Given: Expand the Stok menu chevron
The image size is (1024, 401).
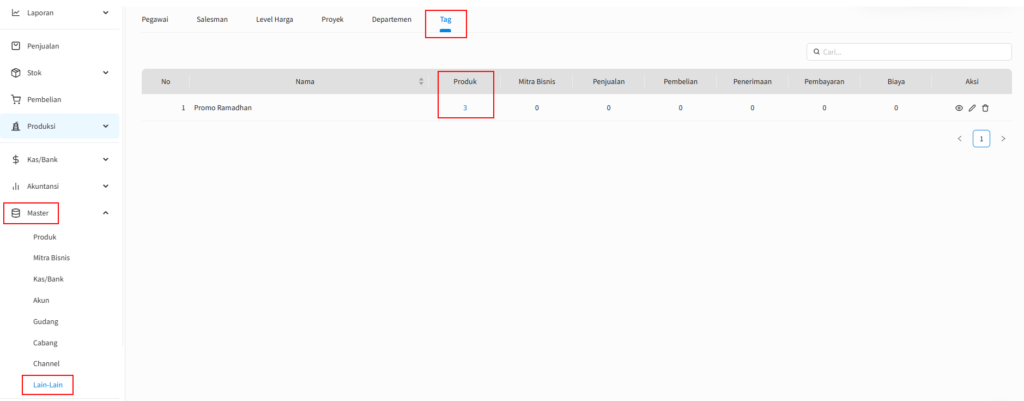Looking at the screenshot, I should [x=106, y=72].
